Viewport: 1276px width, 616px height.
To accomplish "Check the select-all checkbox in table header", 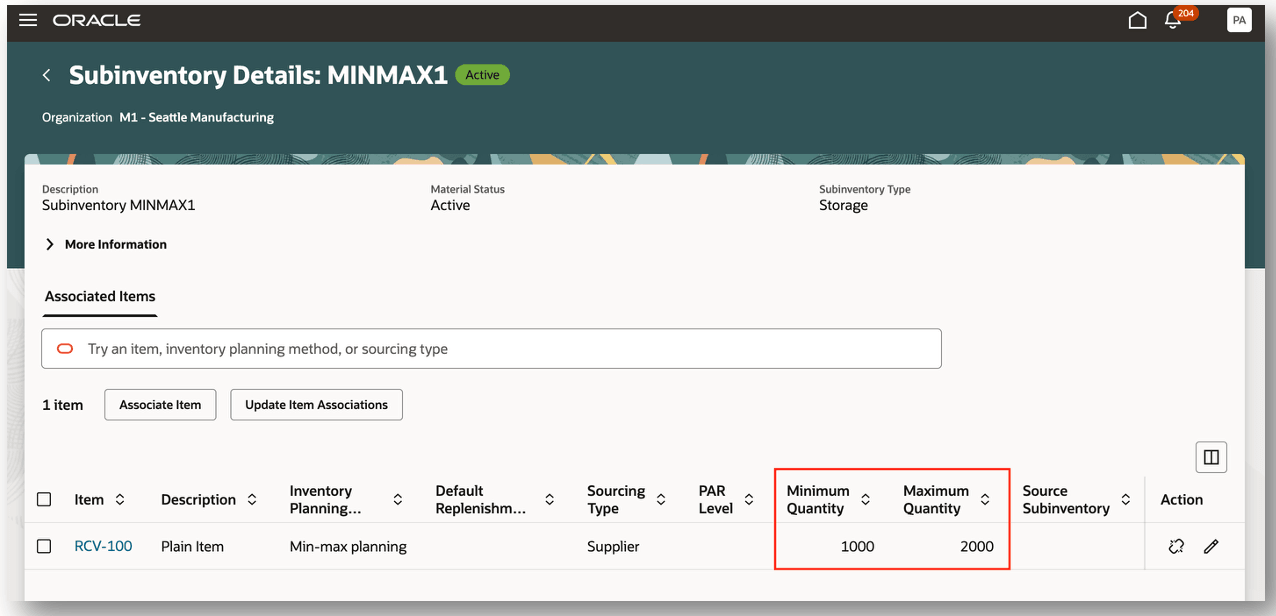I will (44, 498).
